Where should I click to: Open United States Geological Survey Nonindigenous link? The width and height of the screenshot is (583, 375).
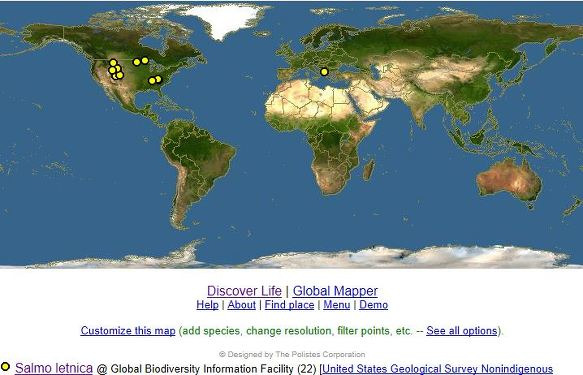click(437, 369)
